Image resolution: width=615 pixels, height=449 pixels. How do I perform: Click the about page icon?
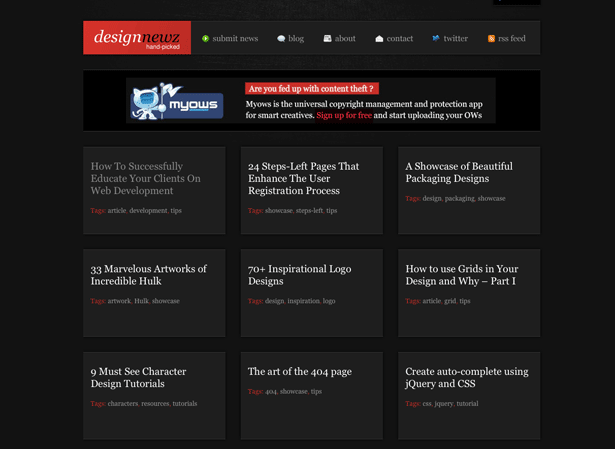[x=327, y=39]
